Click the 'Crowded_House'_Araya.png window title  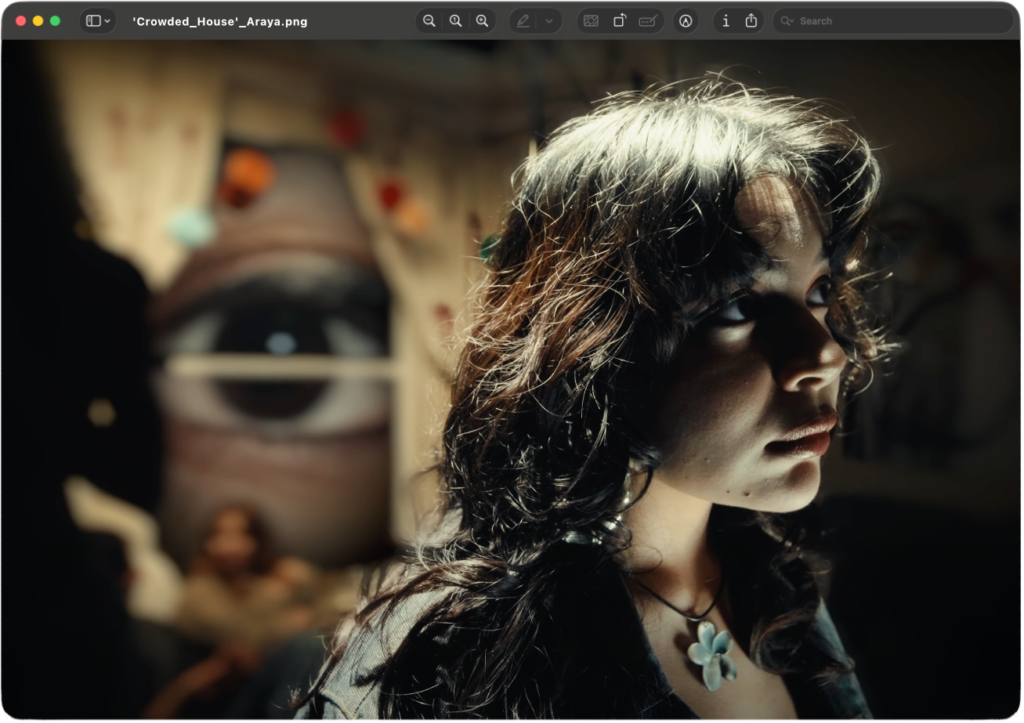pos(220,21)
